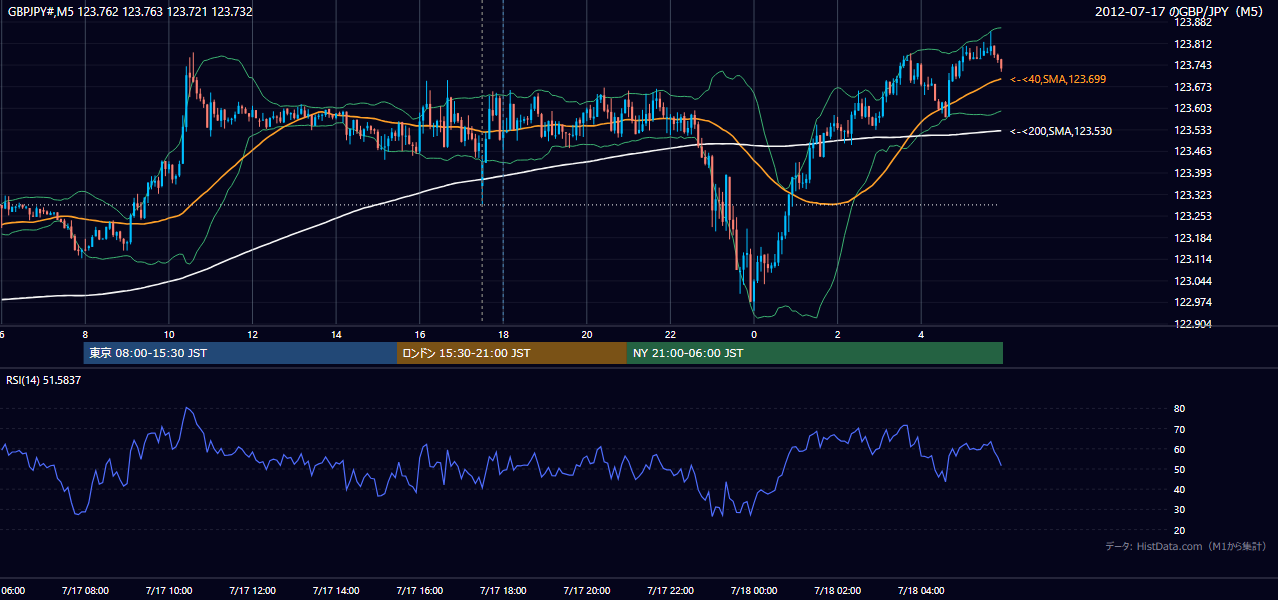
Task: Click the 7/17 12:00 bottom time label
Action: (x=252, y=591)
